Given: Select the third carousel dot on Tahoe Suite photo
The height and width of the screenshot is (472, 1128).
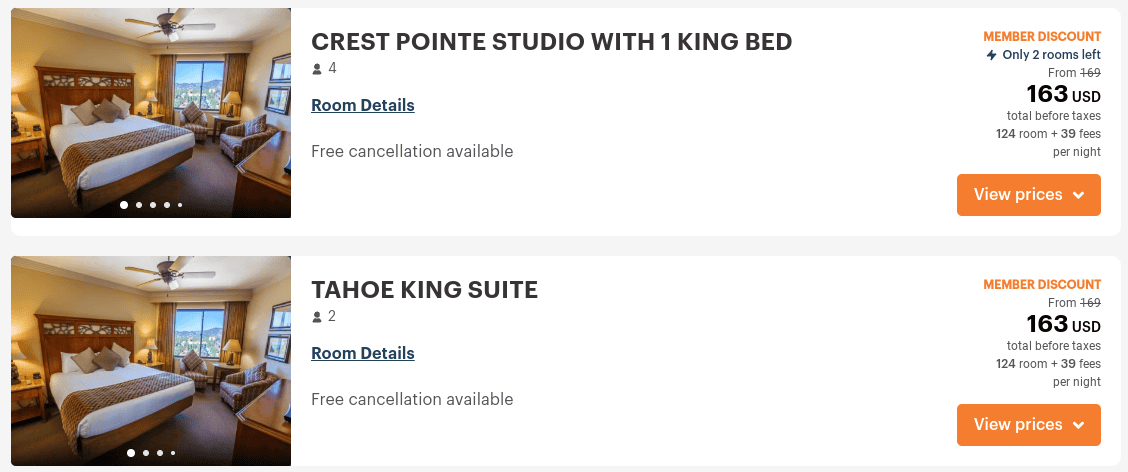Looking at the screenshot, I should 160,453.
